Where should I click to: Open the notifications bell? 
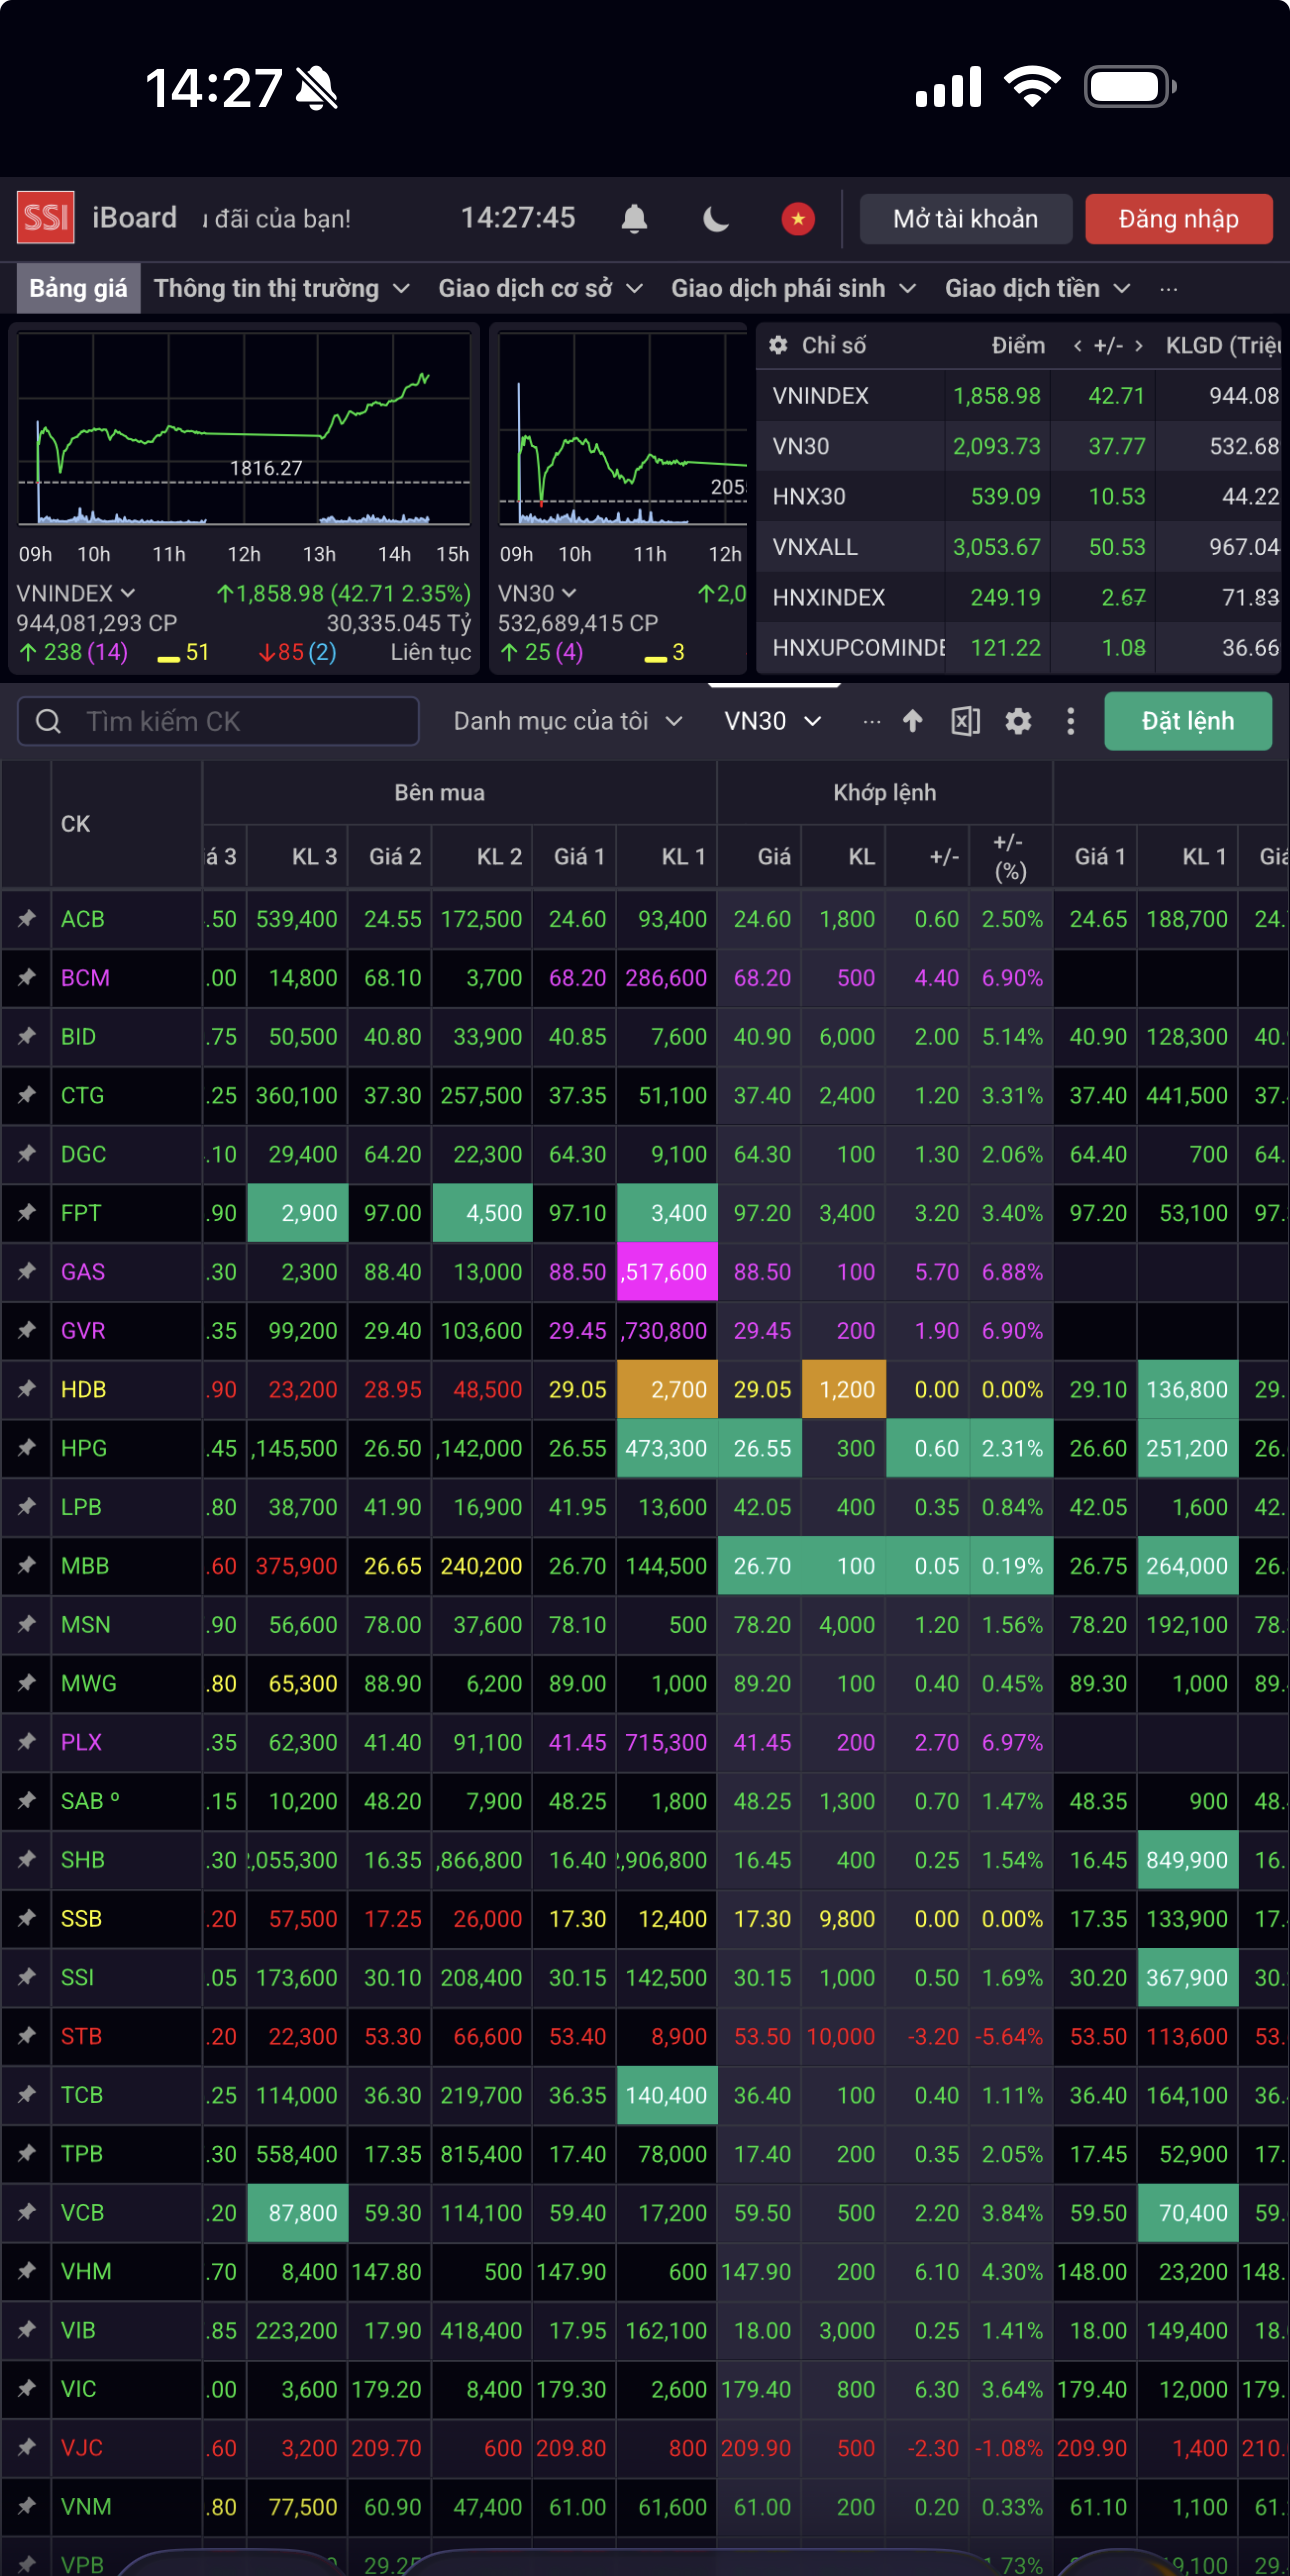point(634,218)
